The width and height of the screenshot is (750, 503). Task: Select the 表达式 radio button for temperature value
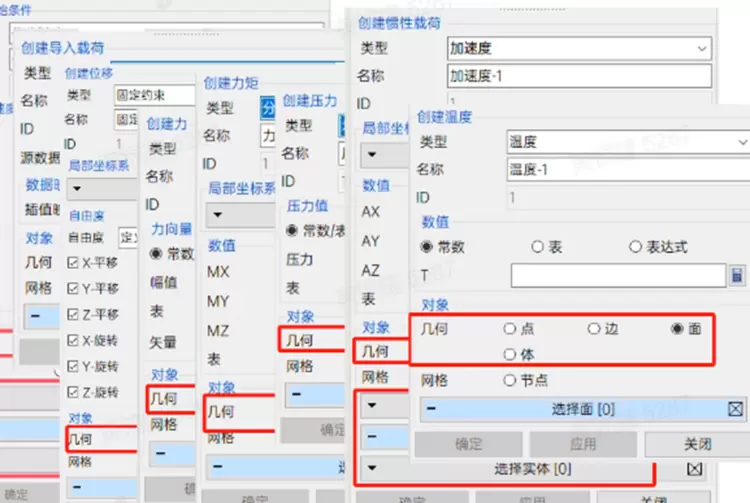pos(635,246)
